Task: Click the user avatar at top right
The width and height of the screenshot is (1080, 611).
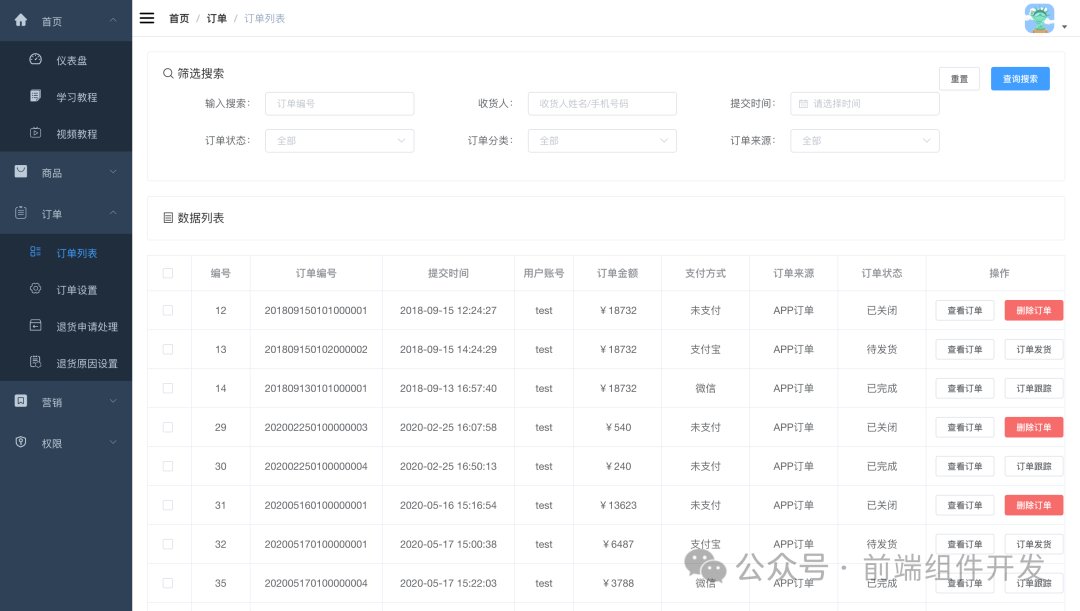Action: tap(1039, 18)
